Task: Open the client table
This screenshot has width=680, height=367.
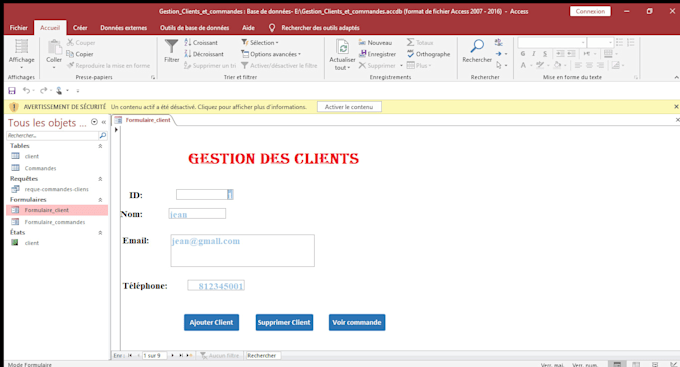Action: click(x=32, y=156)
